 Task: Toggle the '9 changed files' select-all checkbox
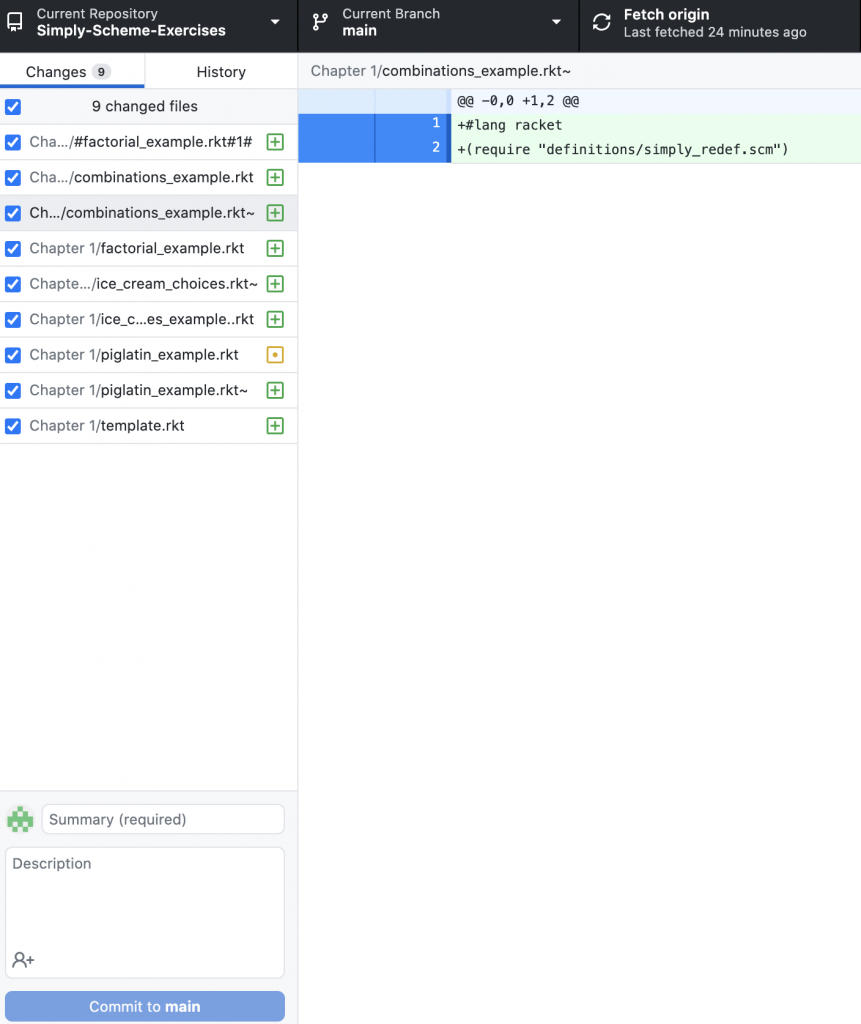(x=13, y=107)
